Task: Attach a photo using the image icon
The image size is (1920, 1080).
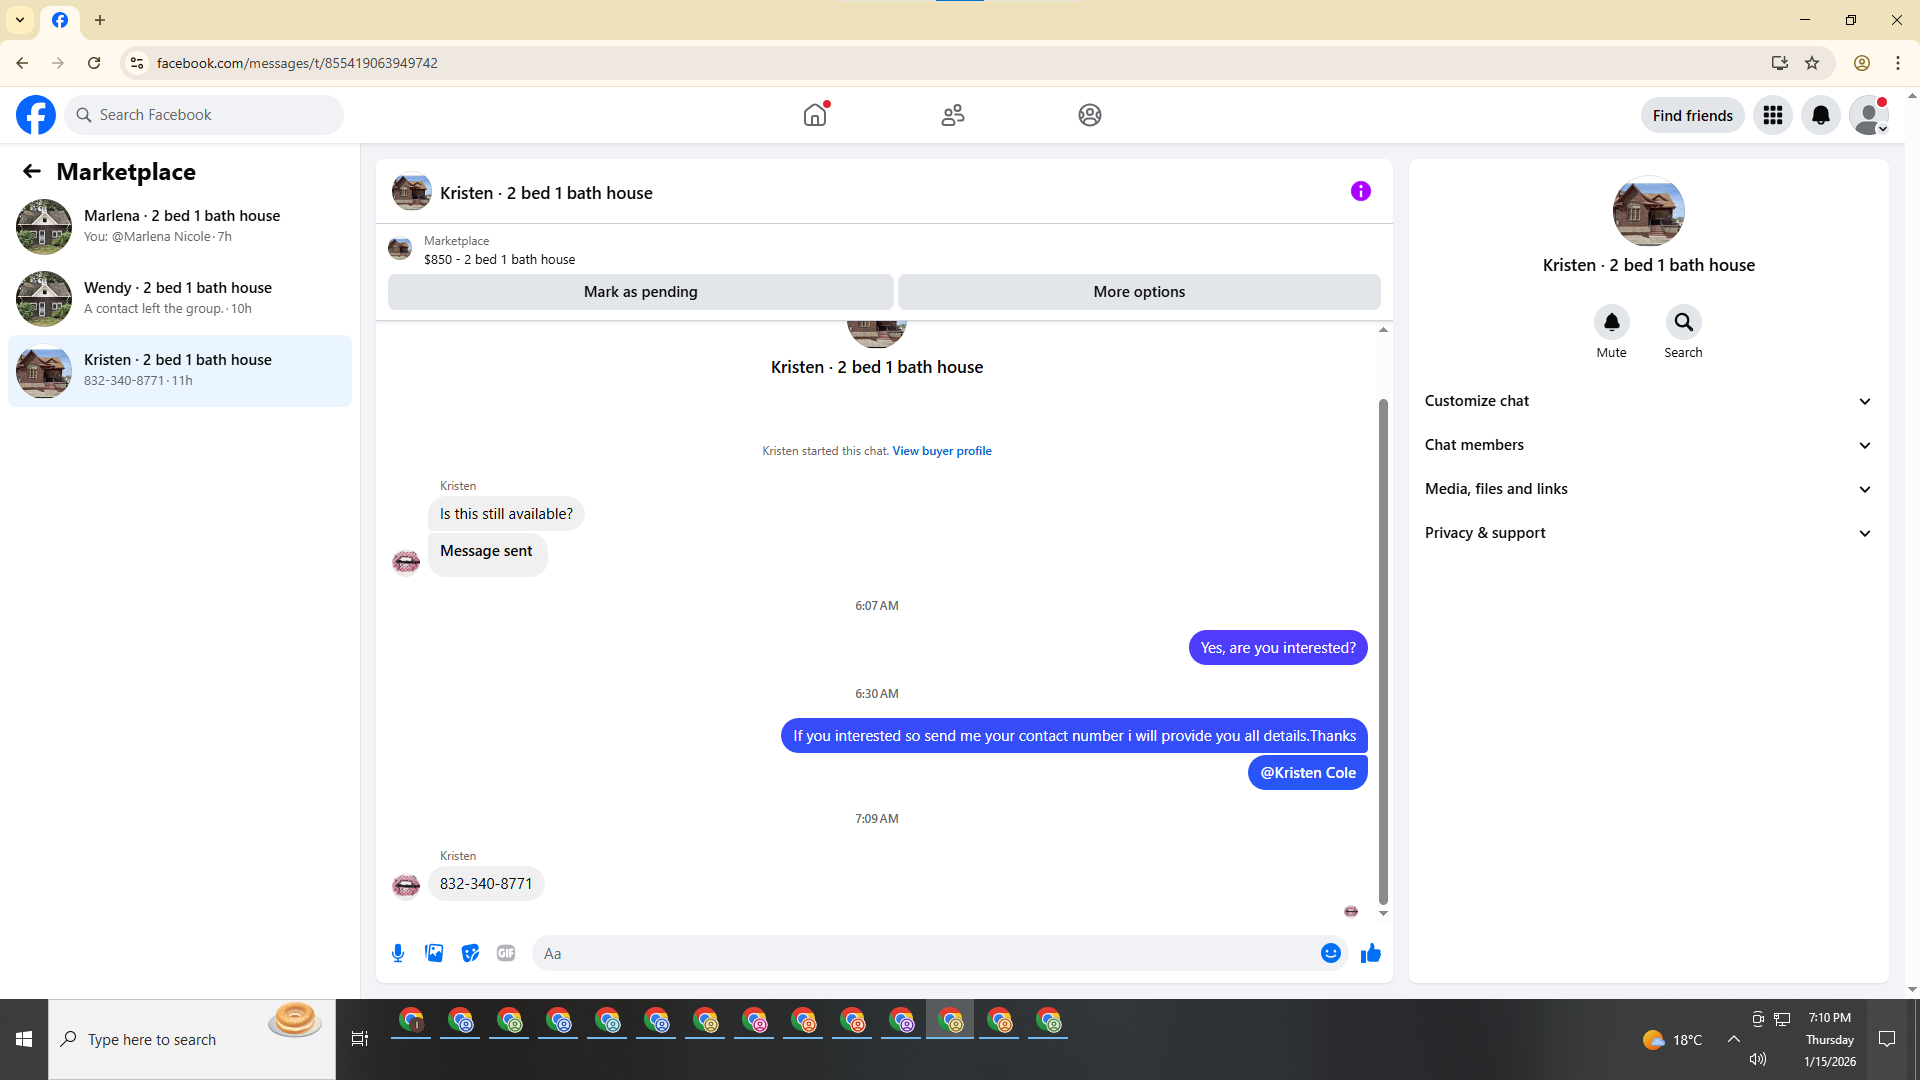Action: 434,953
